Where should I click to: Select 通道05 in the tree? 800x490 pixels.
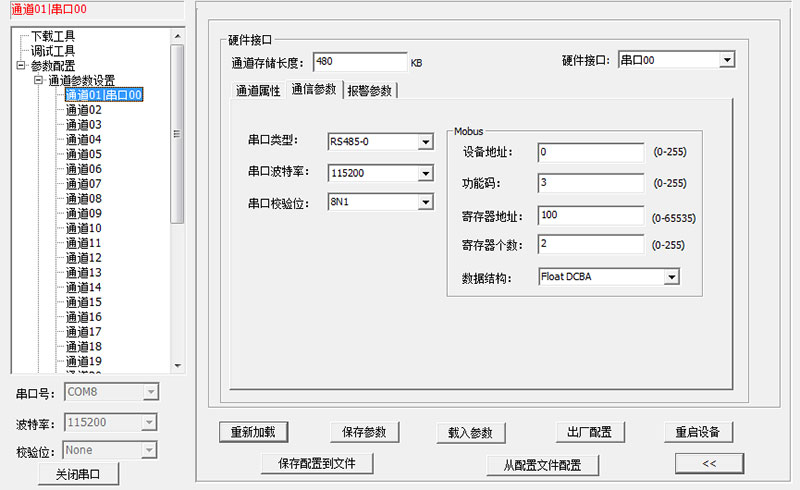pyautogui.click(x=84, y=154)
